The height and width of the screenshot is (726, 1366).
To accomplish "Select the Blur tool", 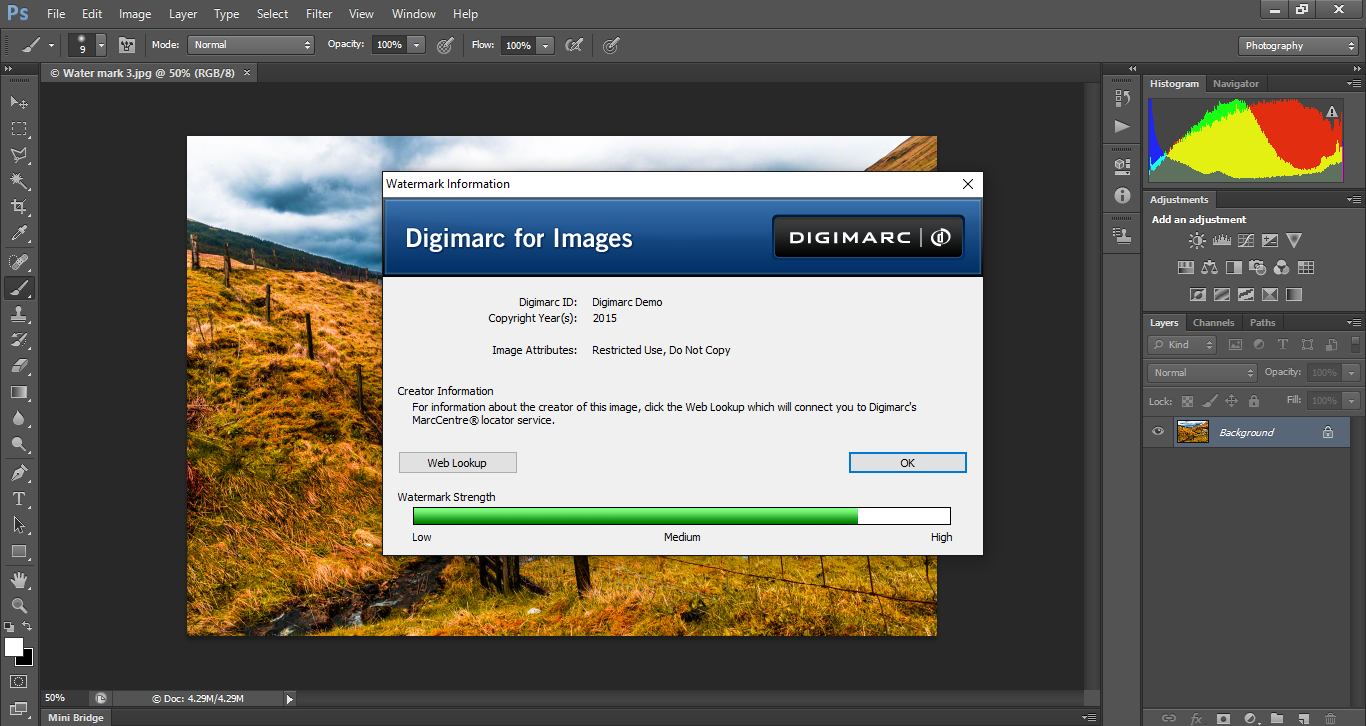I will [19, 419].
